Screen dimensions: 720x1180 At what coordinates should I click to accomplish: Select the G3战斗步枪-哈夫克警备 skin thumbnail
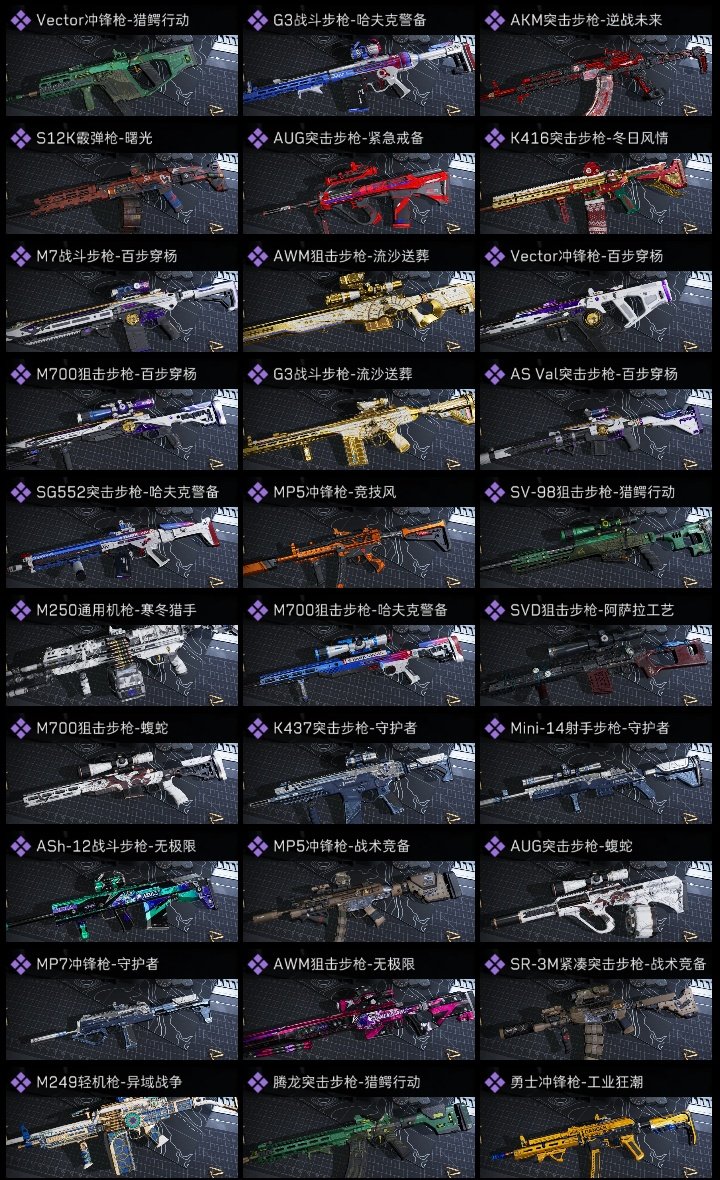pos(359,75)
